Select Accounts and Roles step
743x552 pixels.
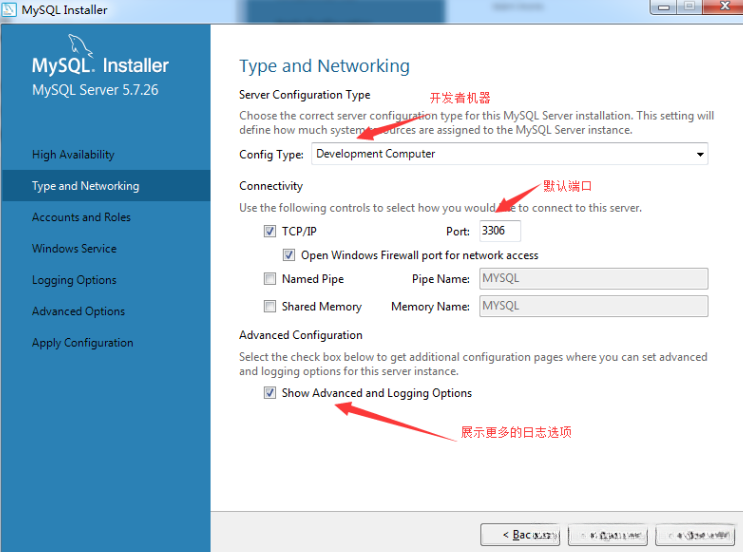pyautogui.click(x=81, y=217)
